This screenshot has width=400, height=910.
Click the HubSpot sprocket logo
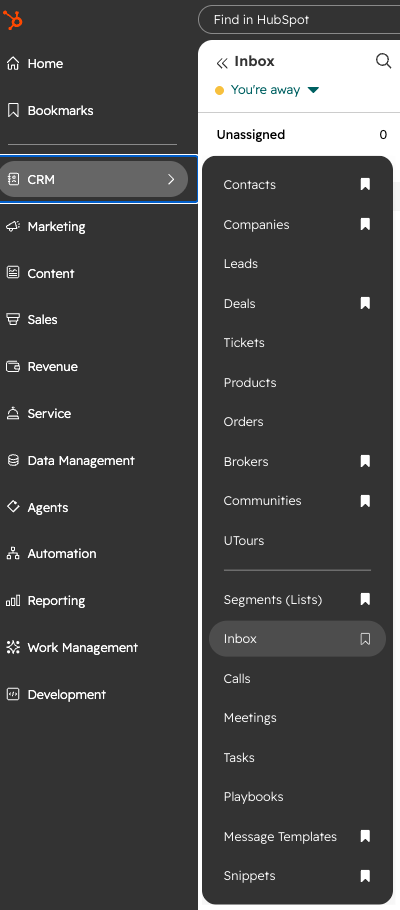point(13,20)
